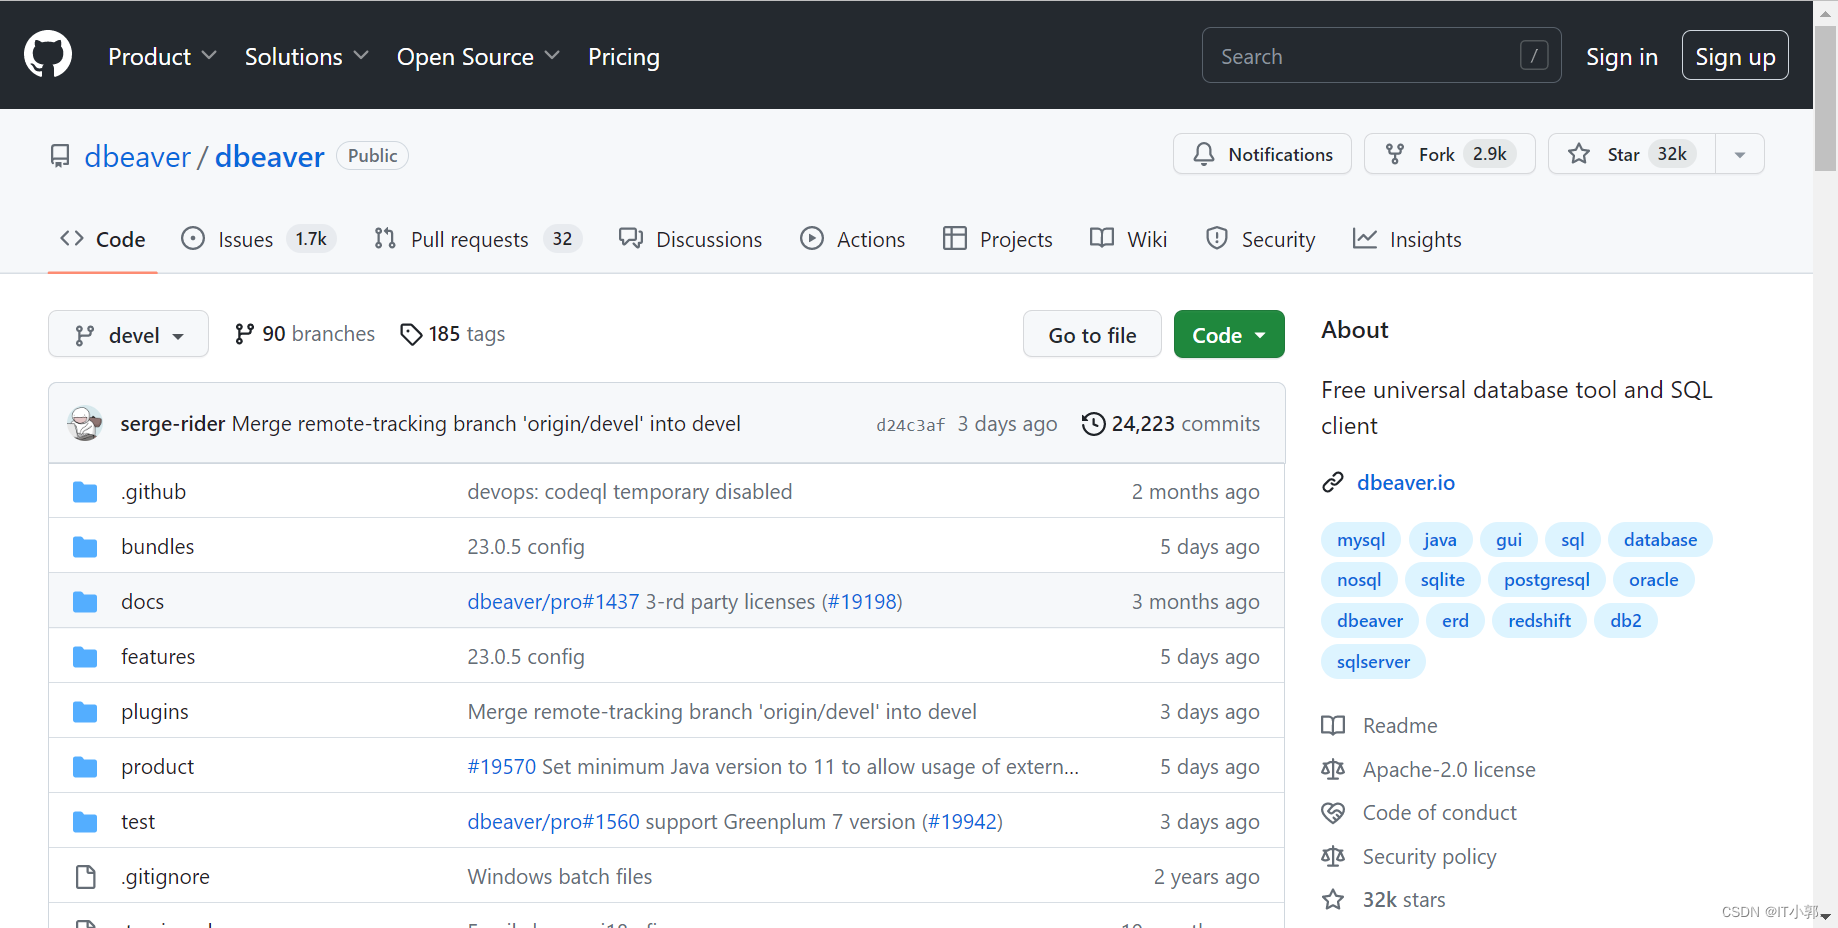View the 24,223 commits history
Viewport: 1838px width, 928px height.
(1171, 424)
